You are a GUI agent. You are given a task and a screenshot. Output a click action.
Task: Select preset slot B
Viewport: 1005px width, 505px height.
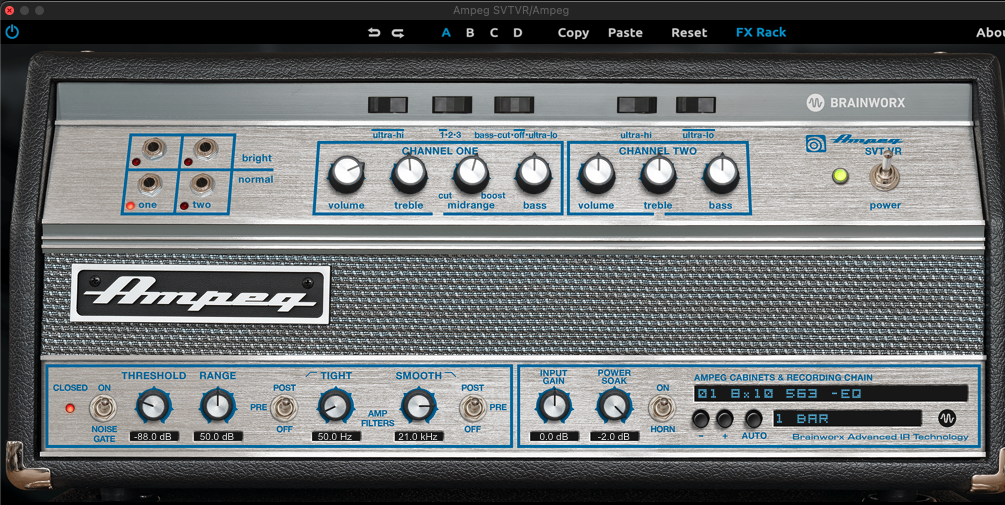click(470, 33)
